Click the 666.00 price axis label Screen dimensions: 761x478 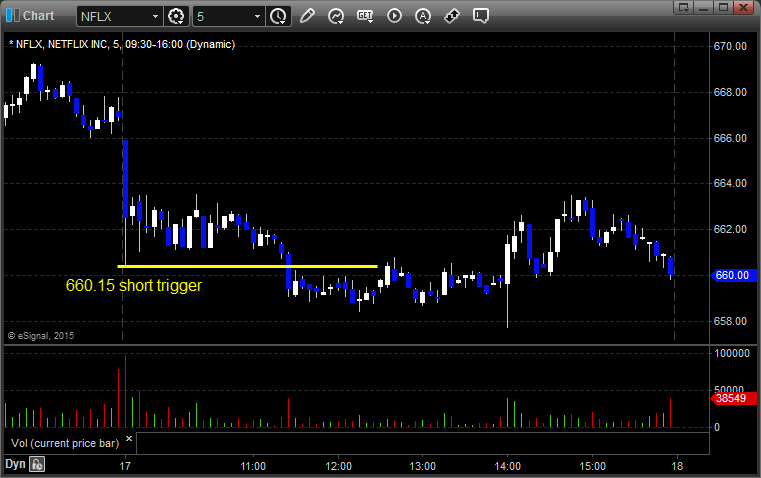click(x=730, y=138)
